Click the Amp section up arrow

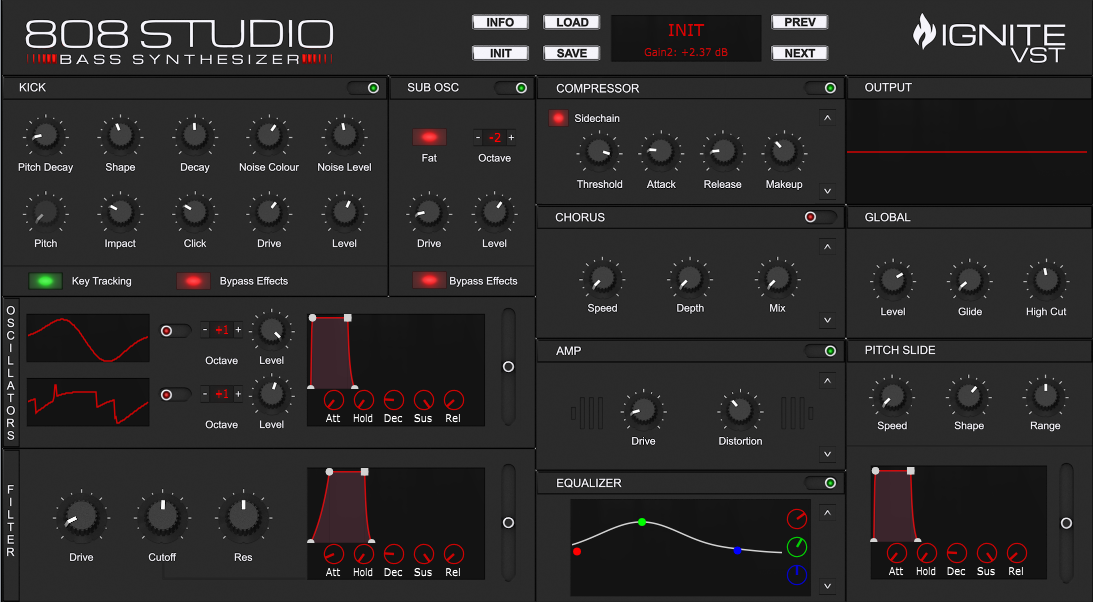tap(827, 381)
